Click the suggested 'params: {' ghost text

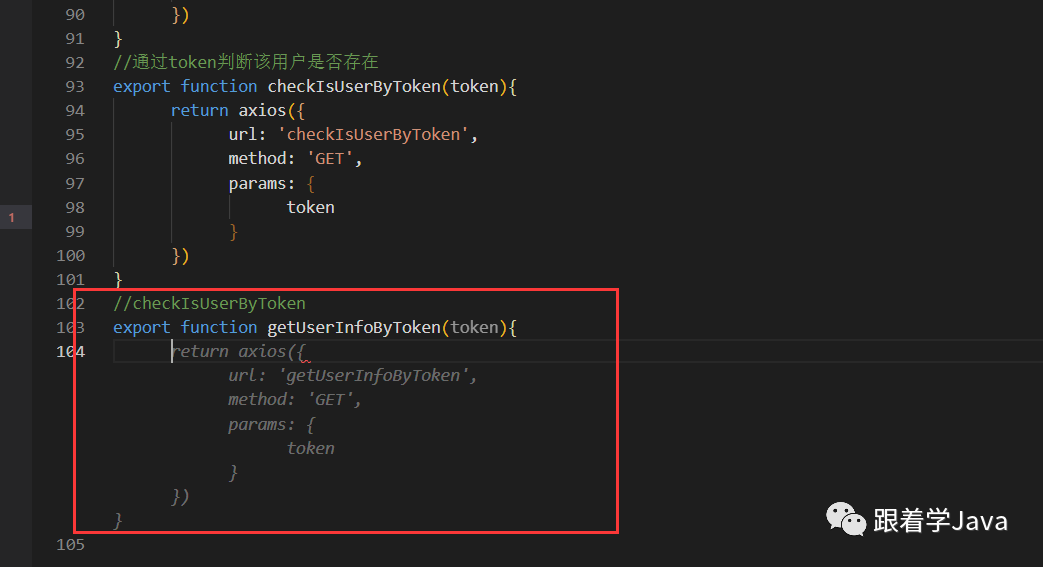(x=271, y=425)
